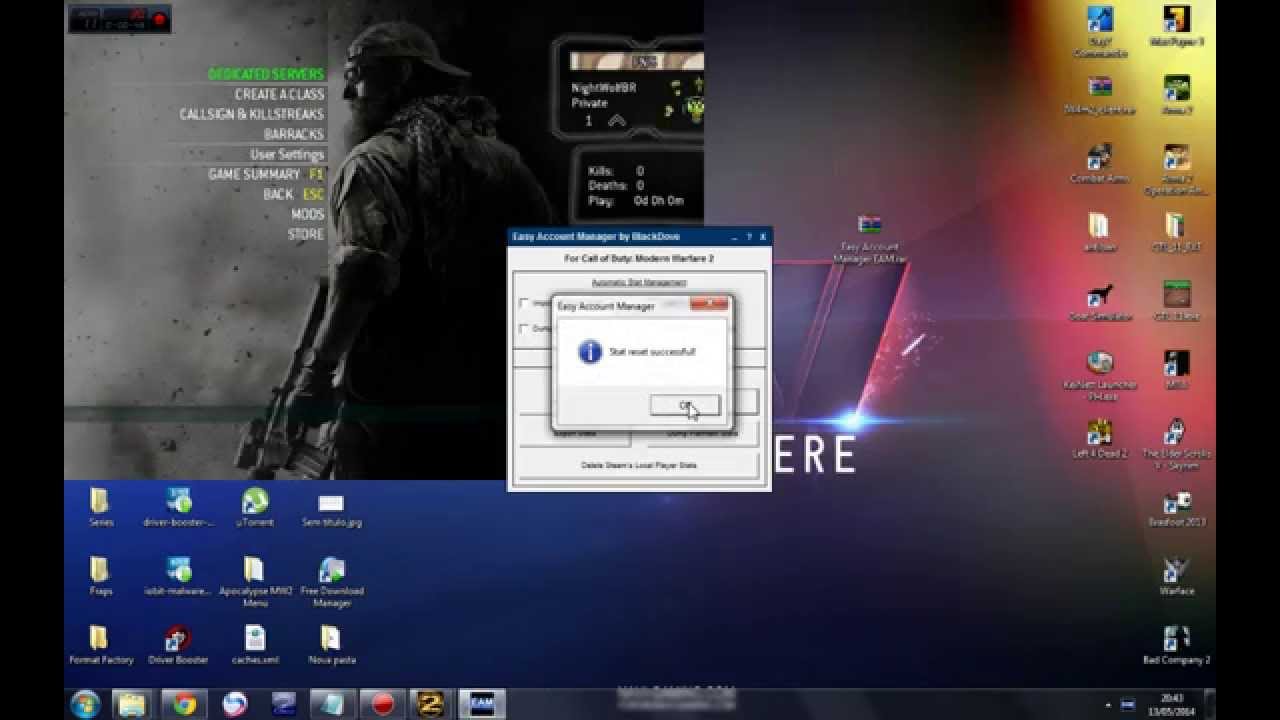This screenshot has height=720, width=1280.
Task: Select CALLSIGN & KILLSTREAKS menu entry
Action: (252, 114)
